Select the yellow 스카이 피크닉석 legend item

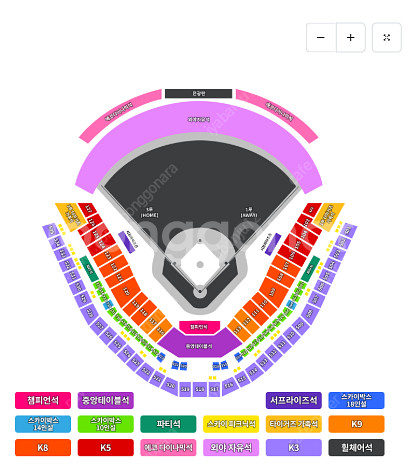231,424
